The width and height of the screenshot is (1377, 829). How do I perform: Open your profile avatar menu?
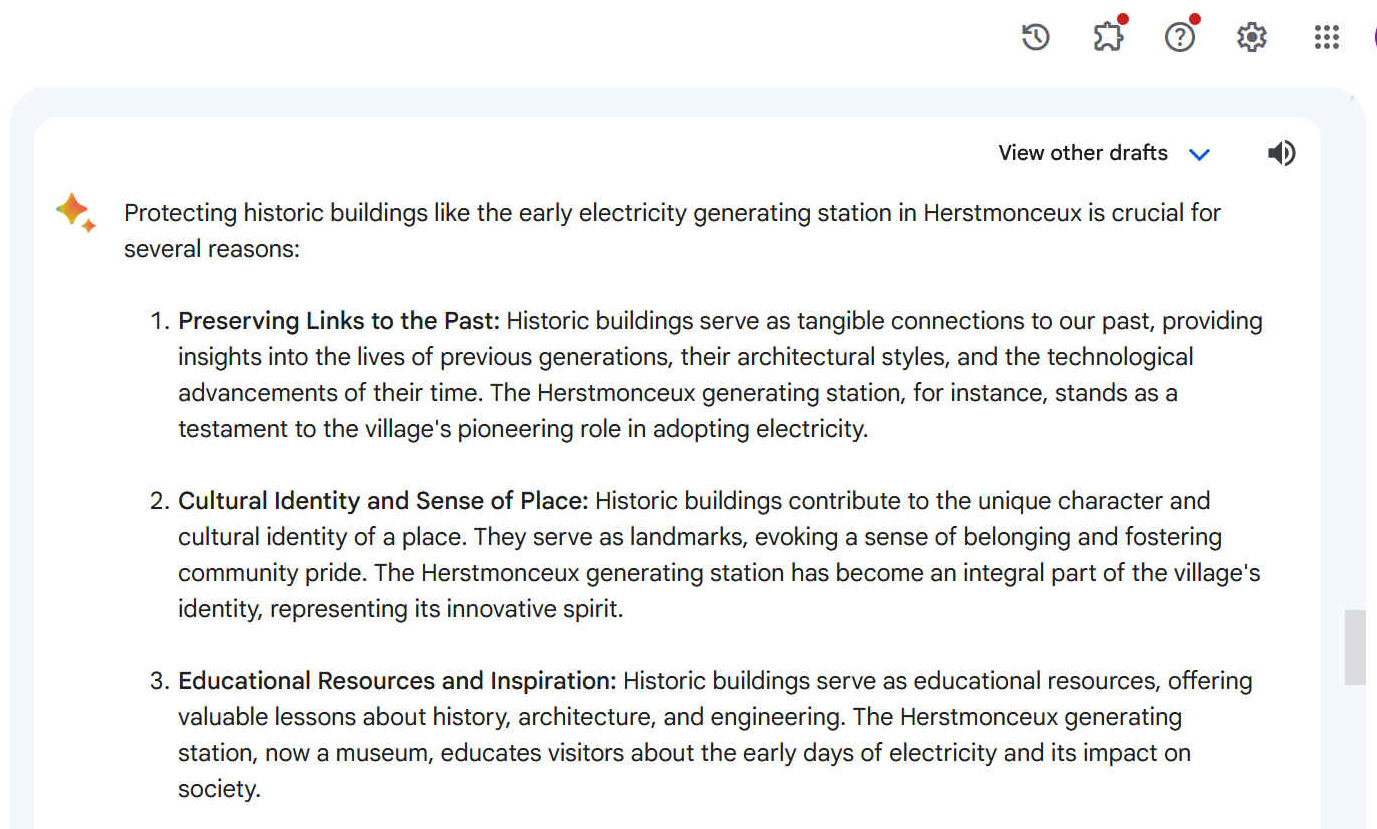tap(1374, 37)
